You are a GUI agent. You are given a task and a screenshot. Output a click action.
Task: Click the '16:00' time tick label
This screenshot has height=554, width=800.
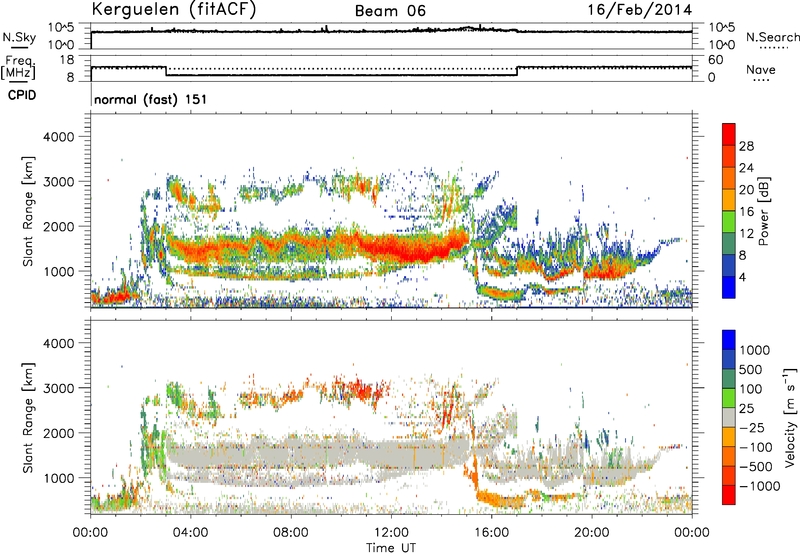[x=491, y=533]
